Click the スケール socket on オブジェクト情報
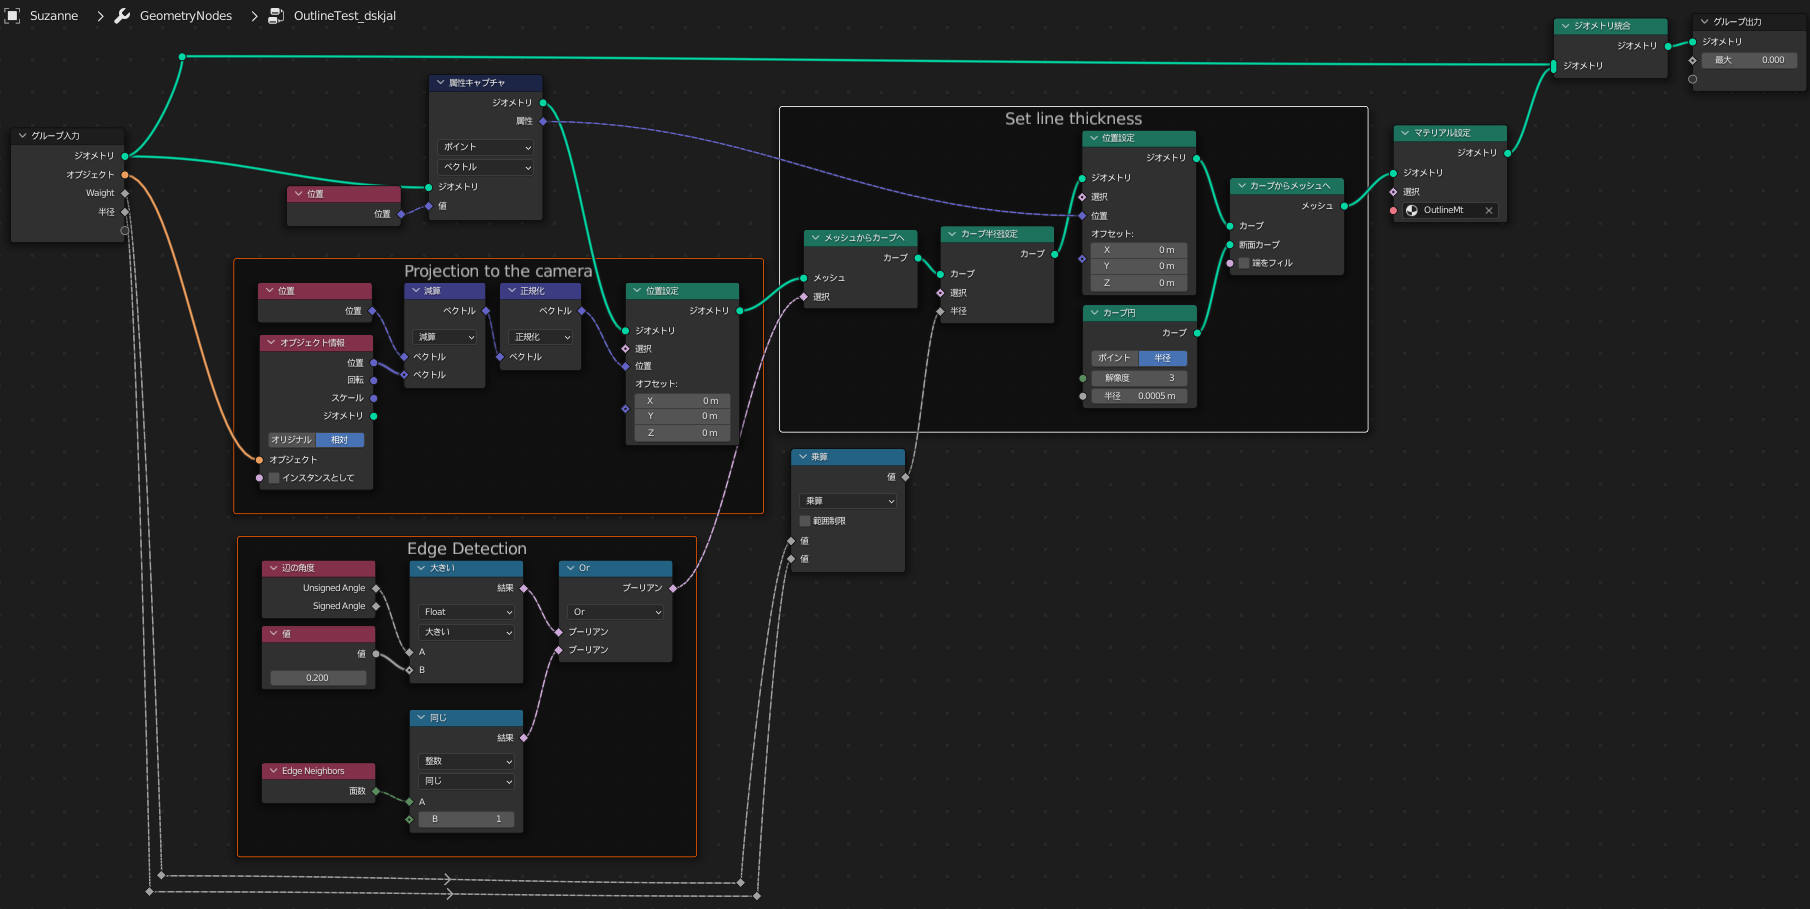This screenshot has width=1810, height=909. tap(374, 398)
